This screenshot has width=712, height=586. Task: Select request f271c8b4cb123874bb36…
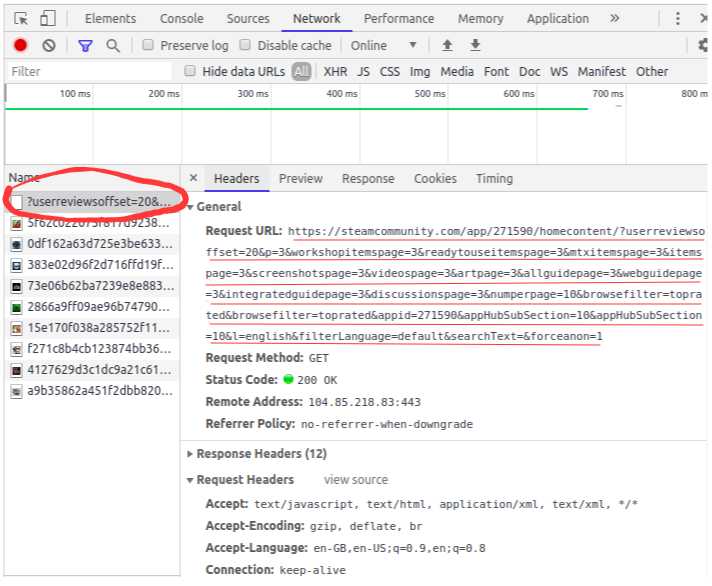pyautogui.click(x=93, y=349)
